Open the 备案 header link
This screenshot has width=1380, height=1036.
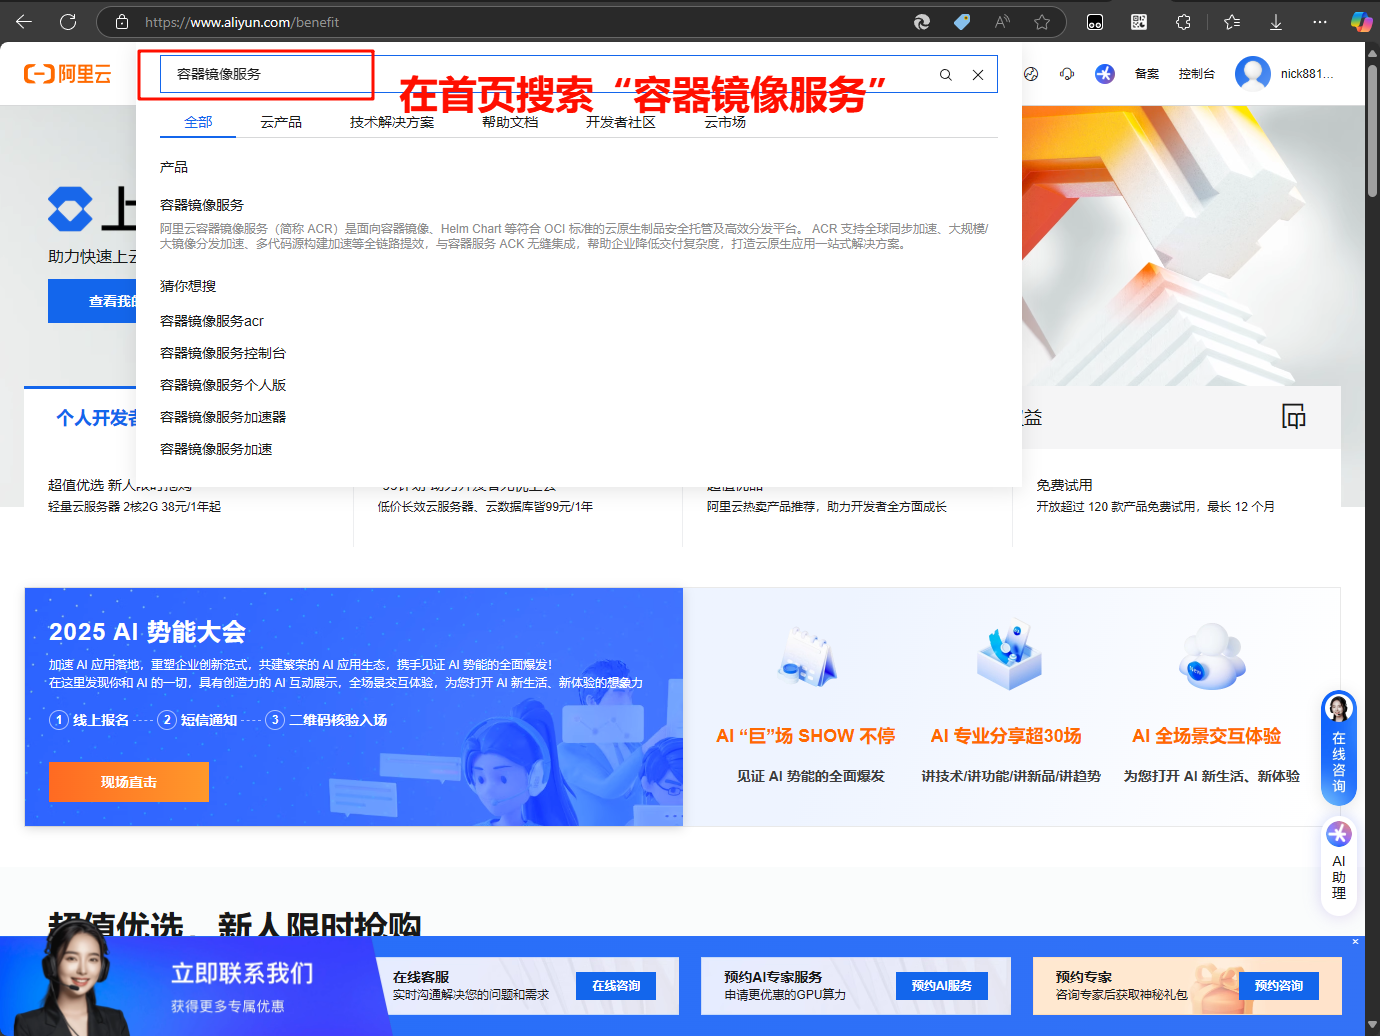(x=1147, y=74)
